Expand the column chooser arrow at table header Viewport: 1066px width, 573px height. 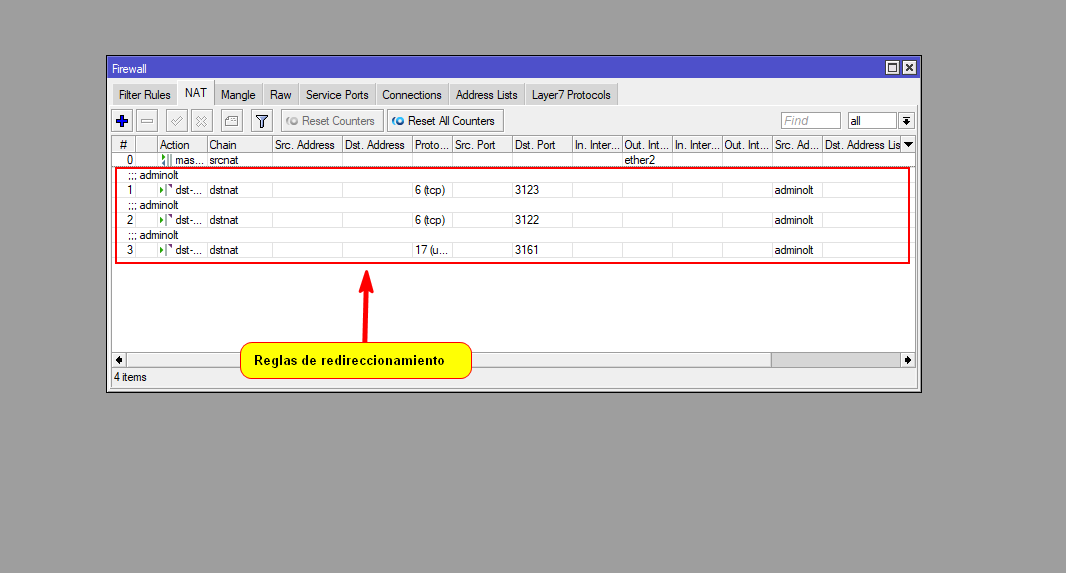(x=908, y=145)
